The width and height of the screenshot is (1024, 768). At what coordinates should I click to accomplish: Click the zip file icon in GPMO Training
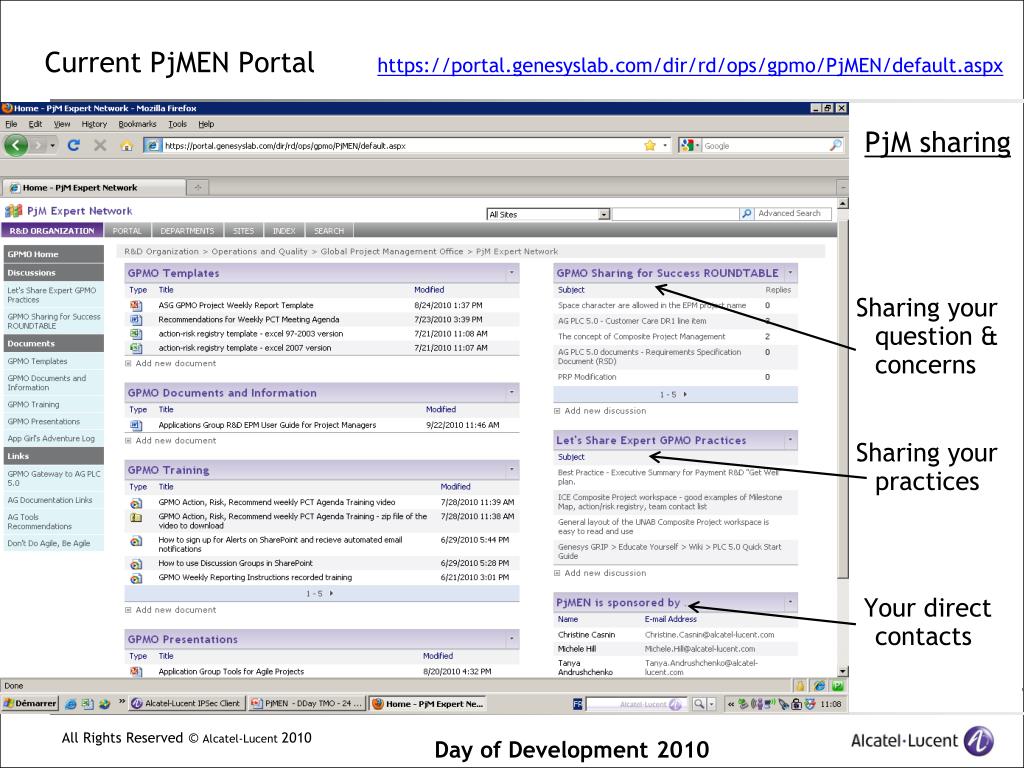(x=136, y=518)
